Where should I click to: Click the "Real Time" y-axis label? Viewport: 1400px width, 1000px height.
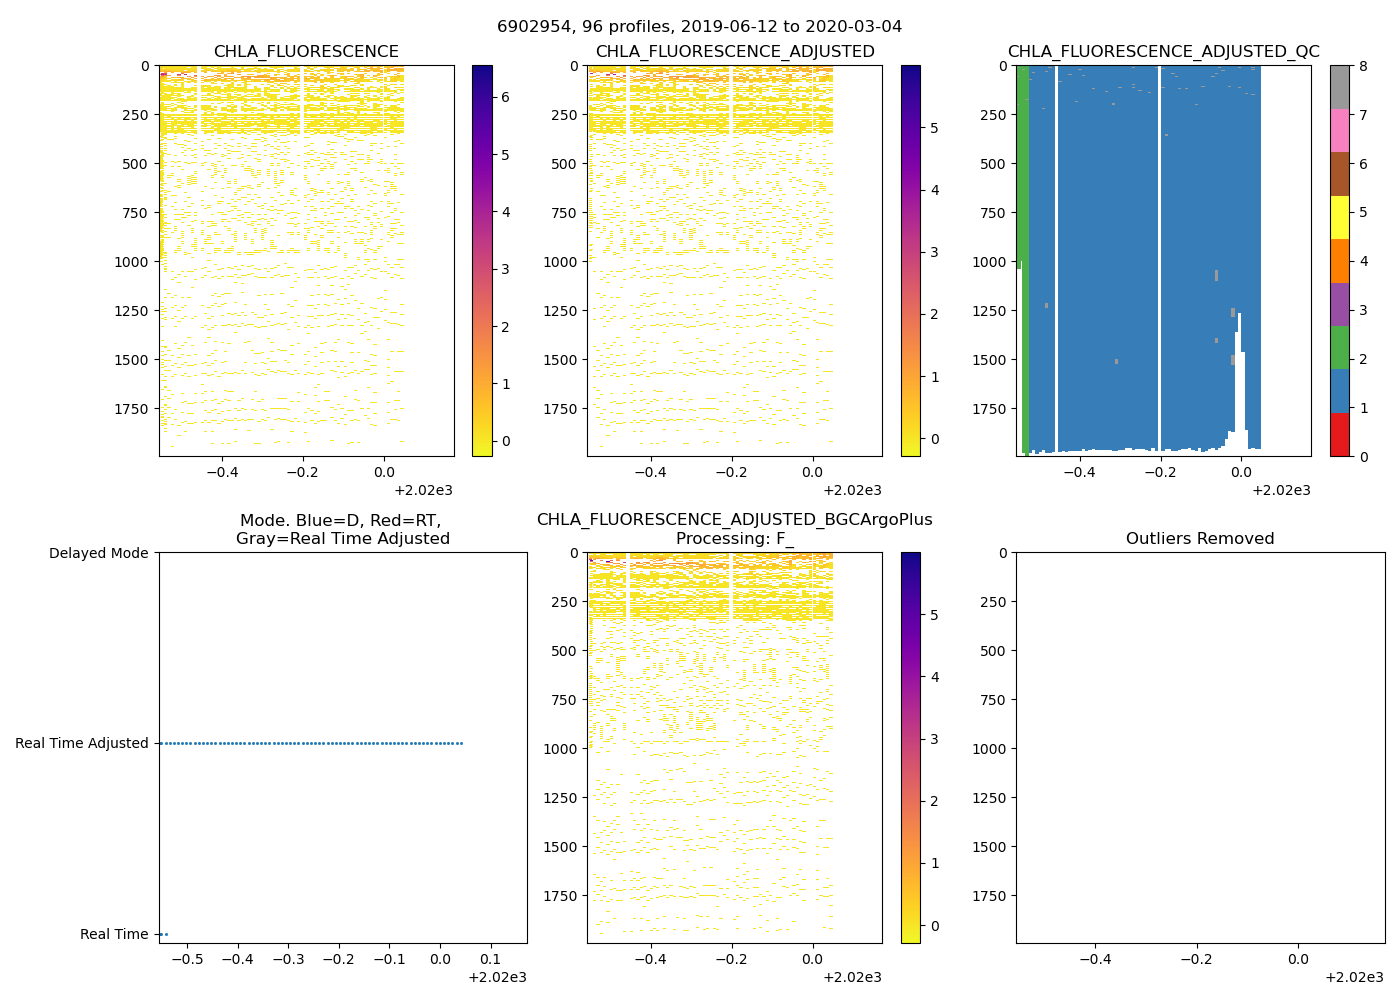(x=114, y=934)
